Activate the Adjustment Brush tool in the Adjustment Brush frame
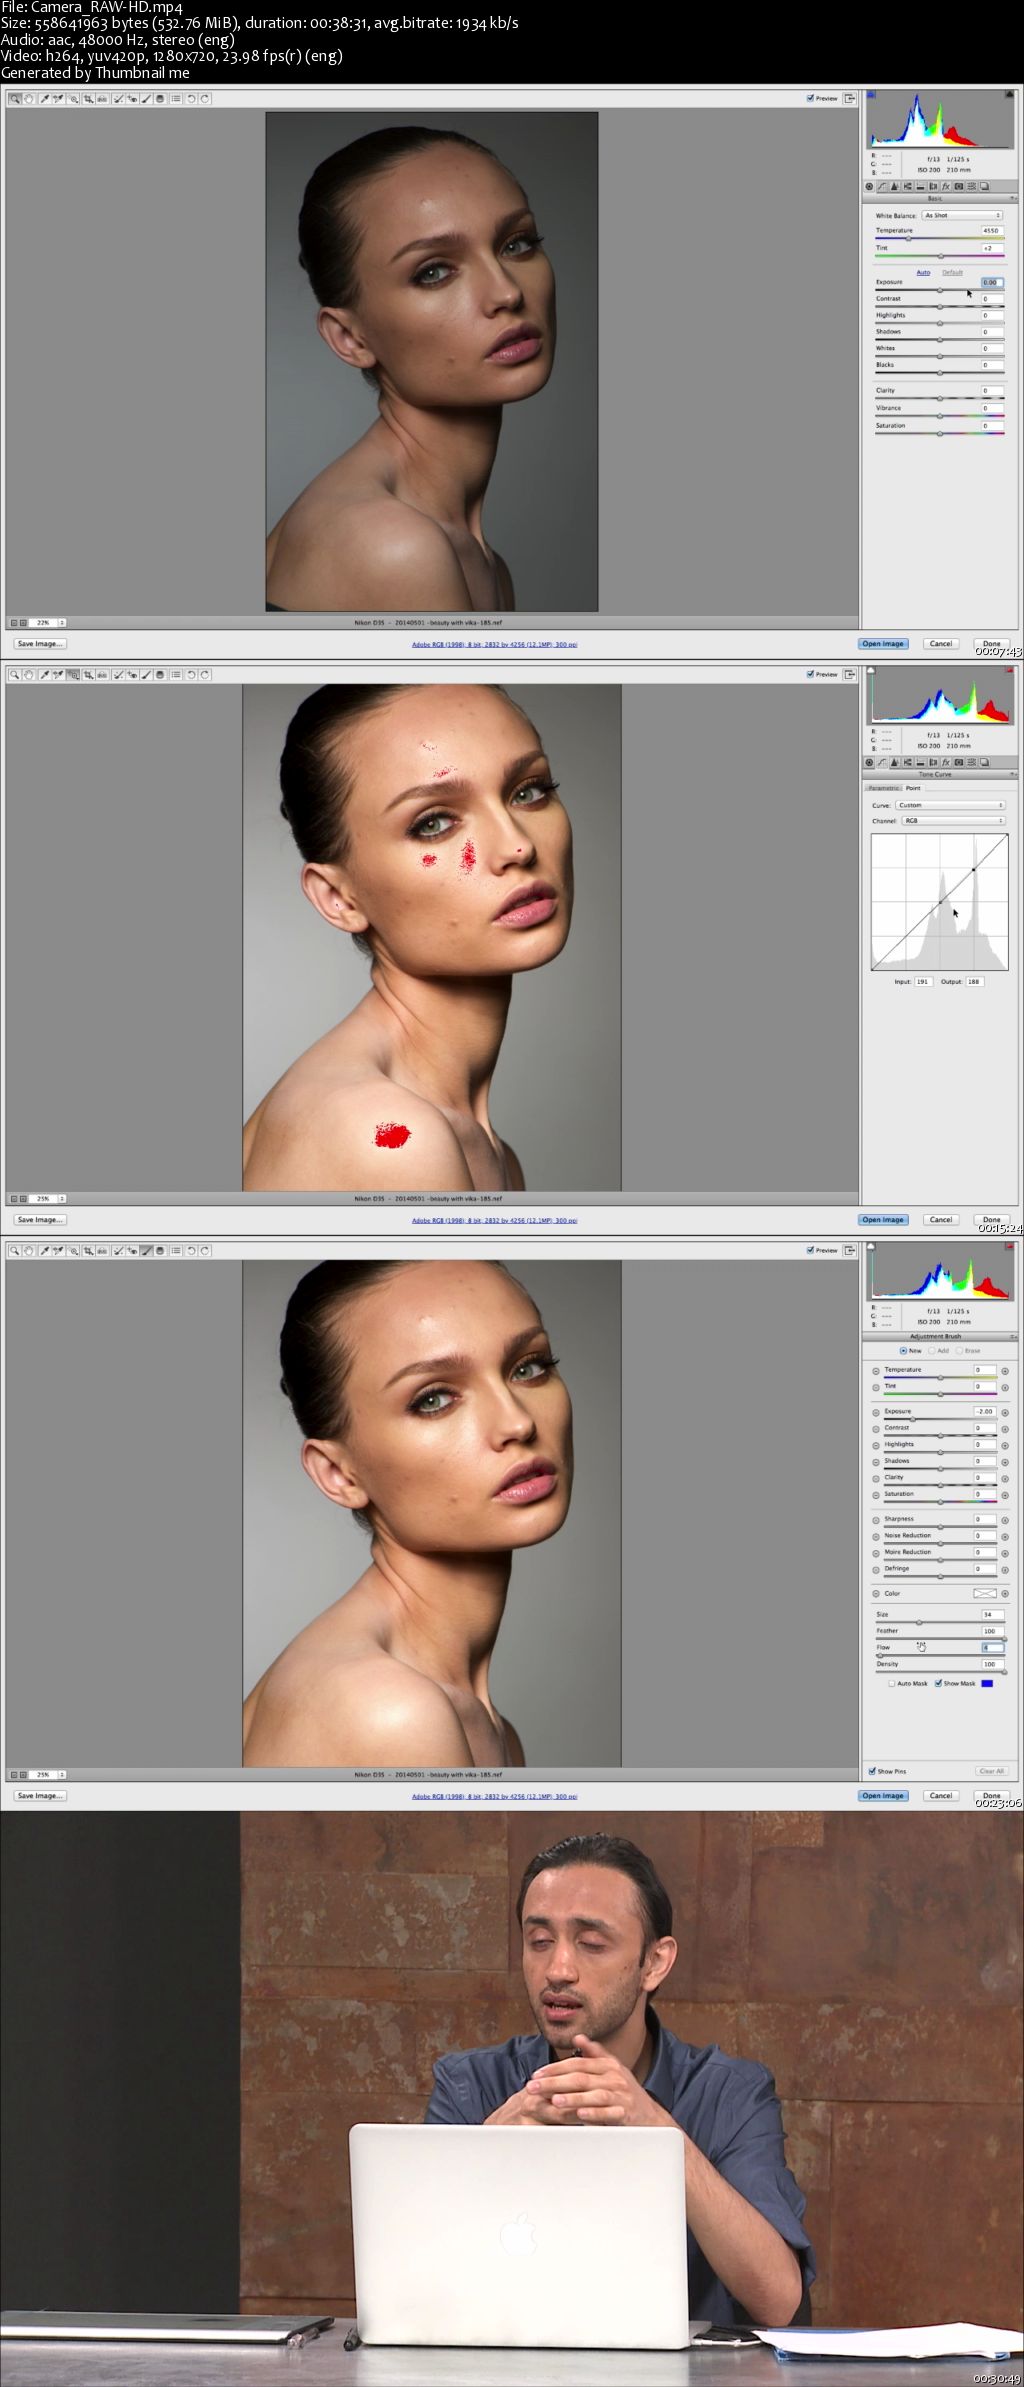Screen dimensions: 1024x2387 (147, 1251)
